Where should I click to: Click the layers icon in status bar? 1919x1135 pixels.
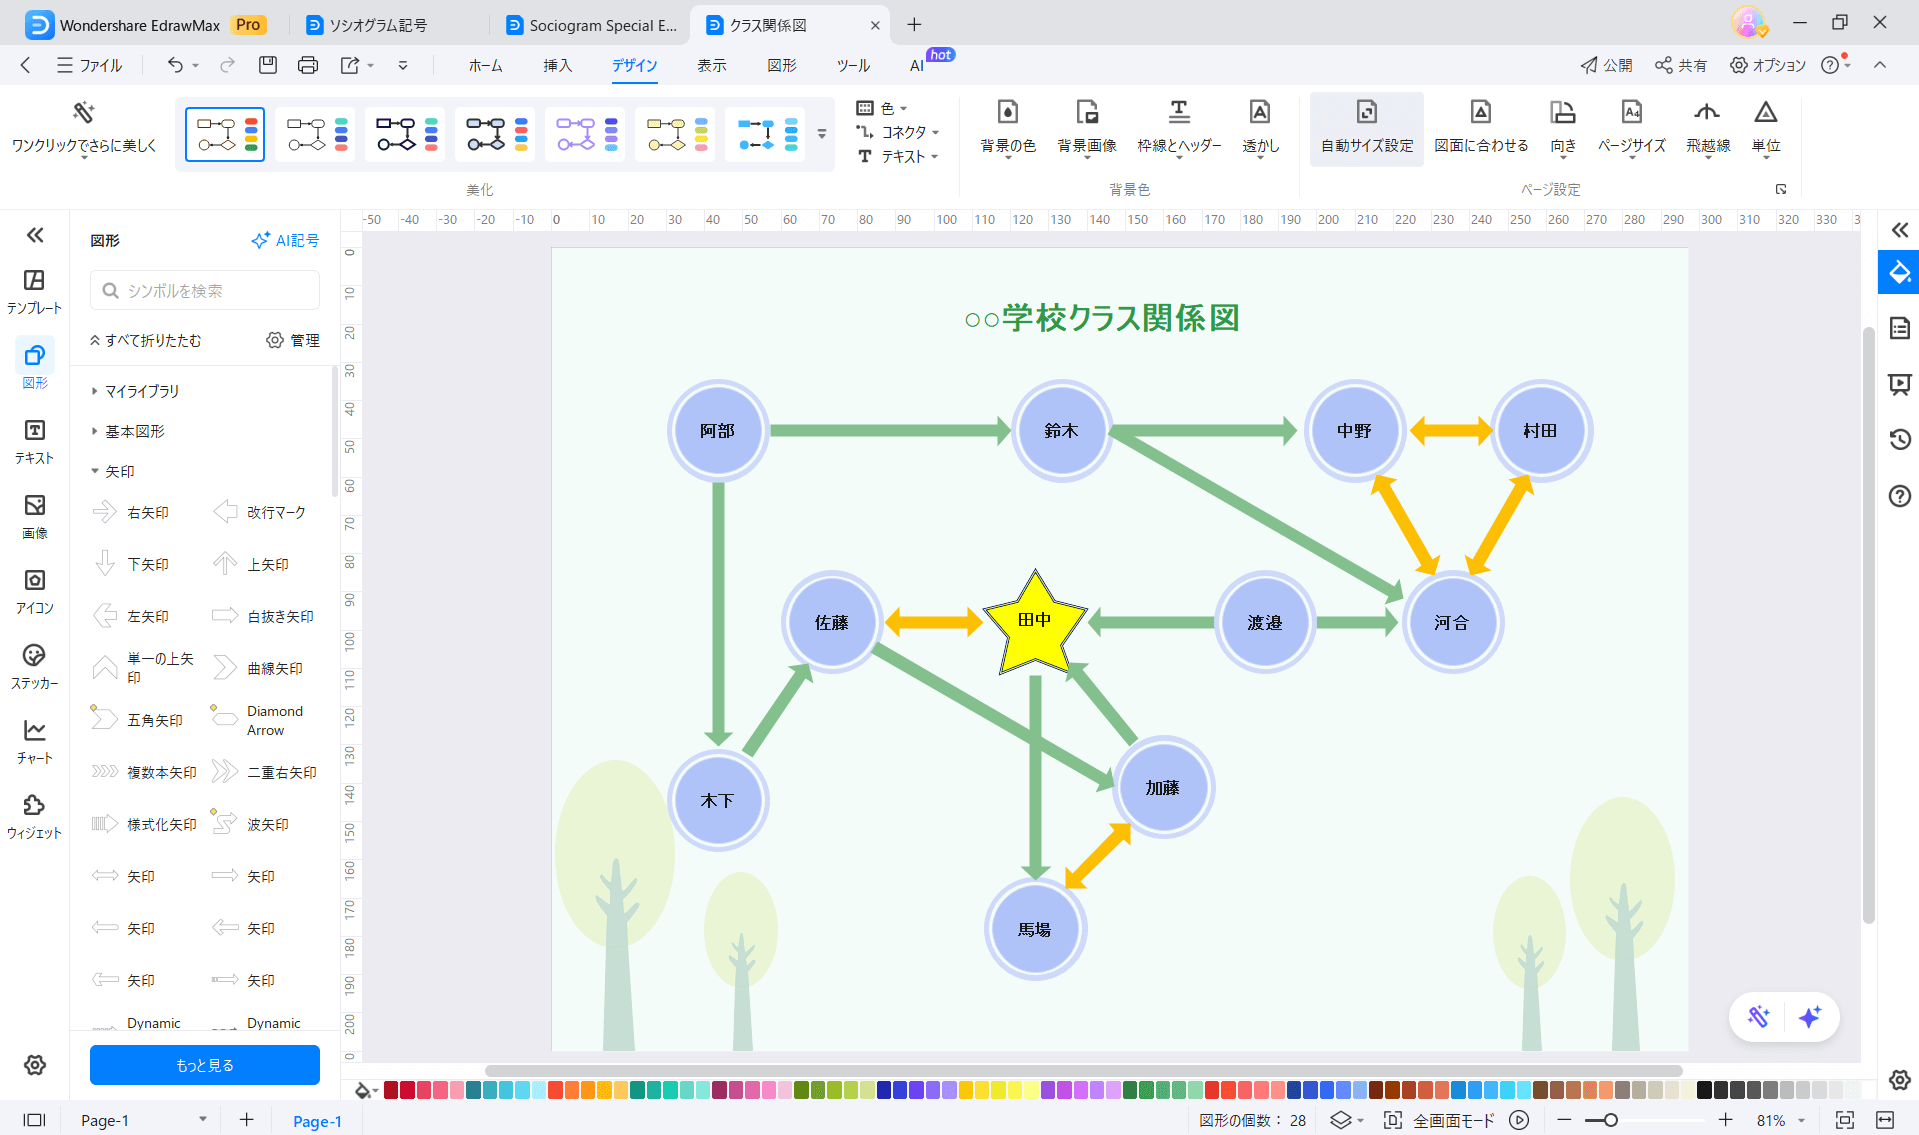1341,1120
